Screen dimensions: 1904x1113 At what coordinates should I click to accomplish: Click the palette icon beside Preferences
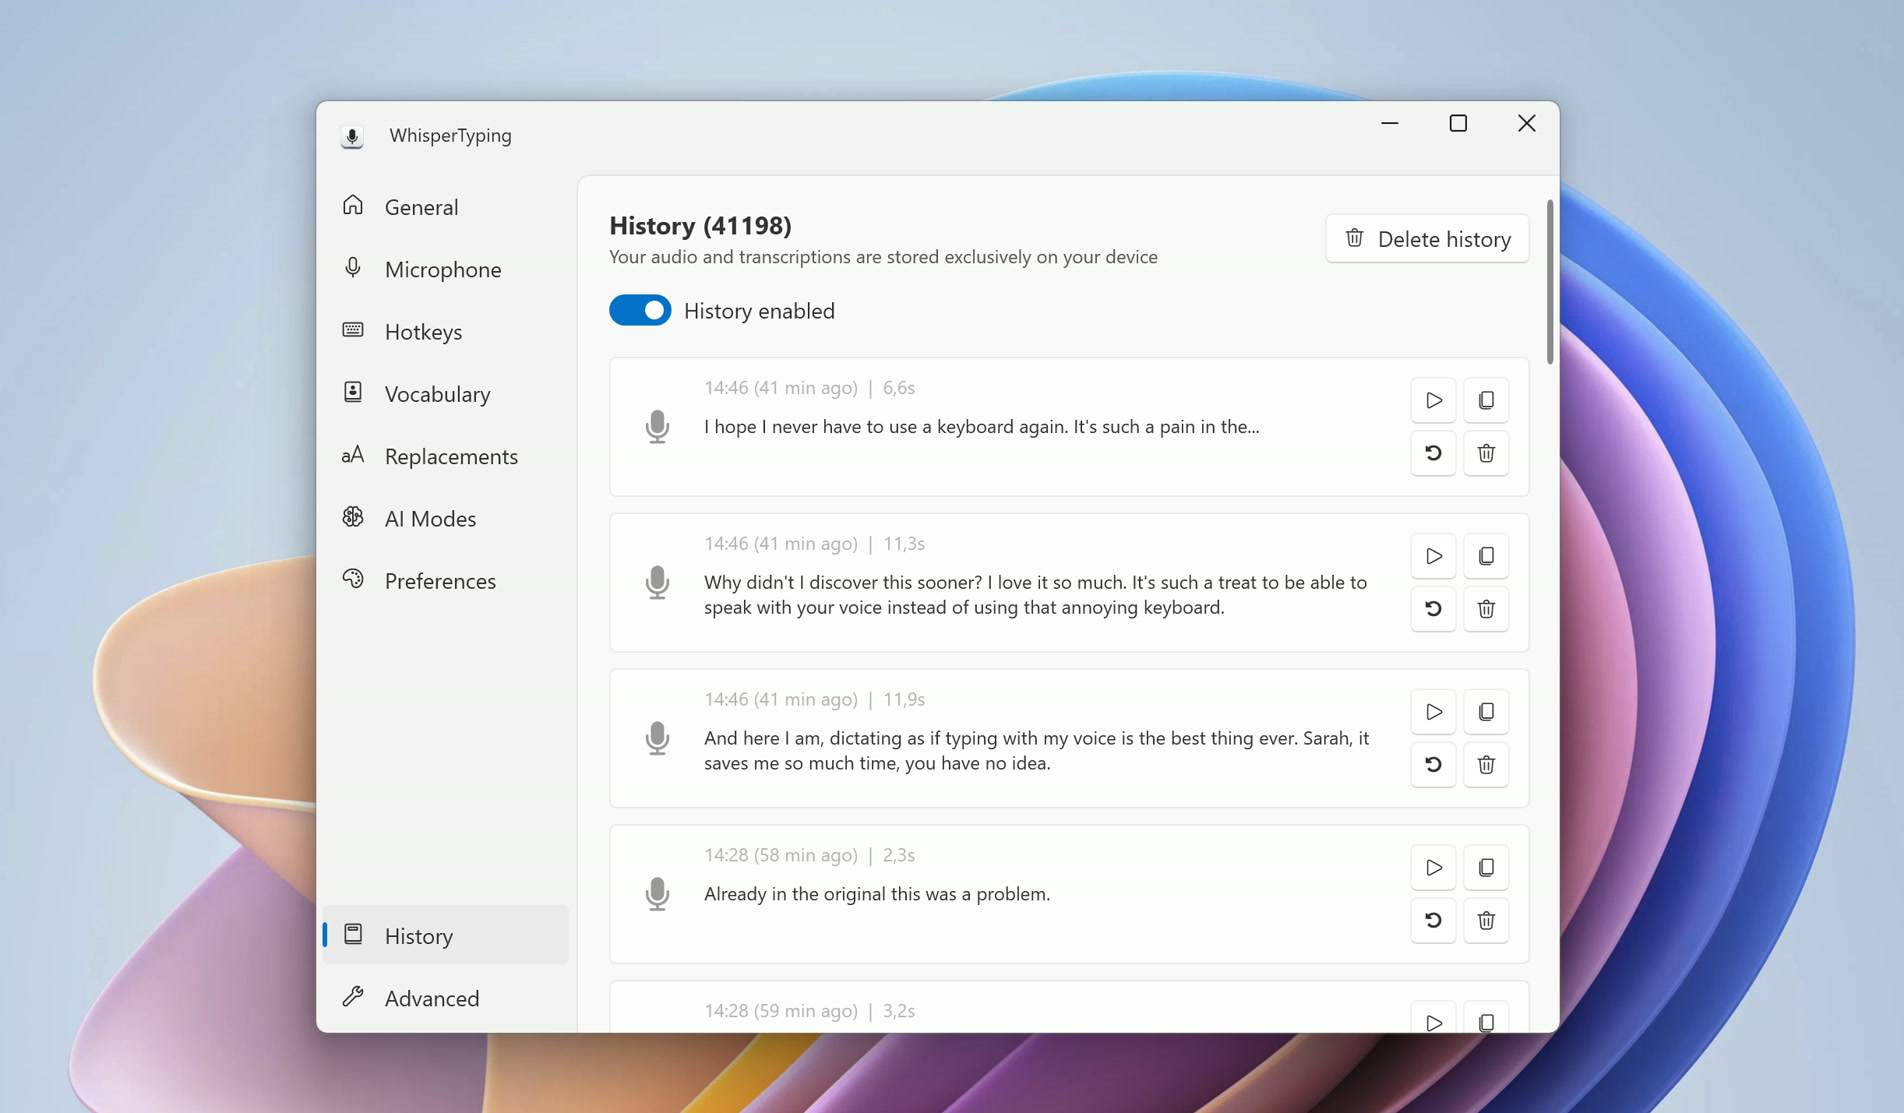point(353,580)
